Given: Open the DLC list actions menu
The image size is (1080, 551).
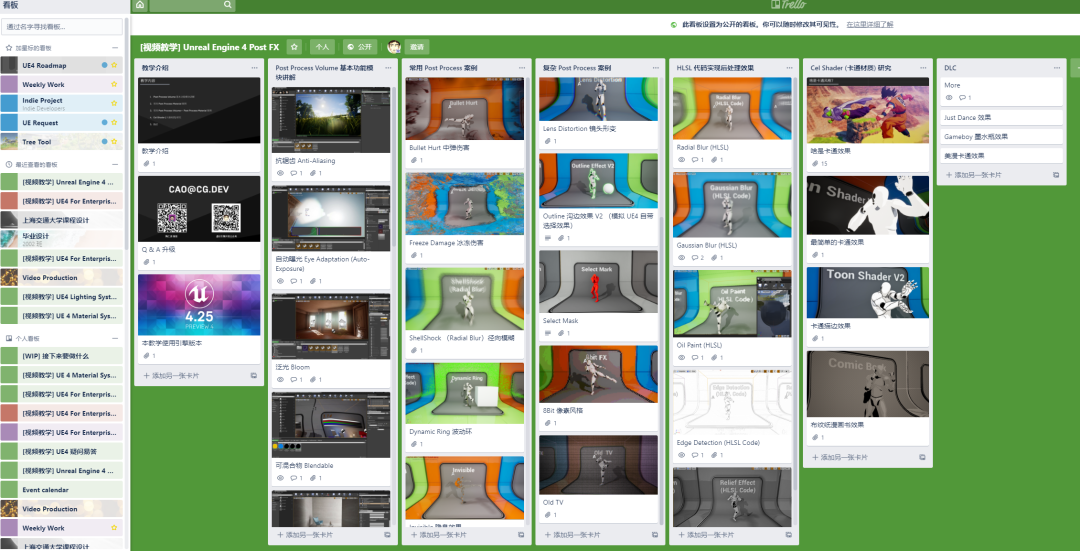Looking at the screenshot, I should [x=1056, y=68].
